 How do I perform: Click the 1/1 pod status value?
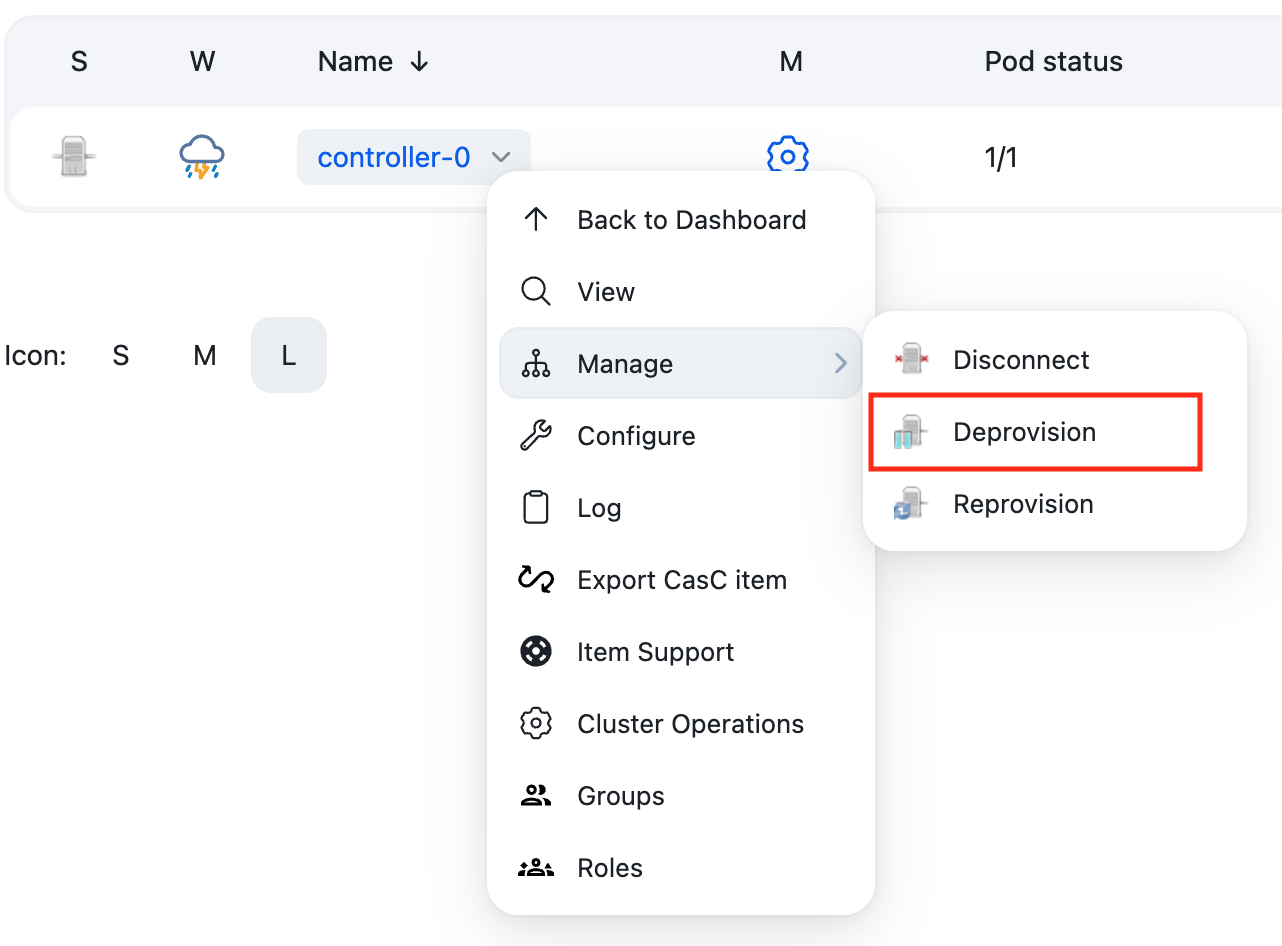coord(1001,158)
